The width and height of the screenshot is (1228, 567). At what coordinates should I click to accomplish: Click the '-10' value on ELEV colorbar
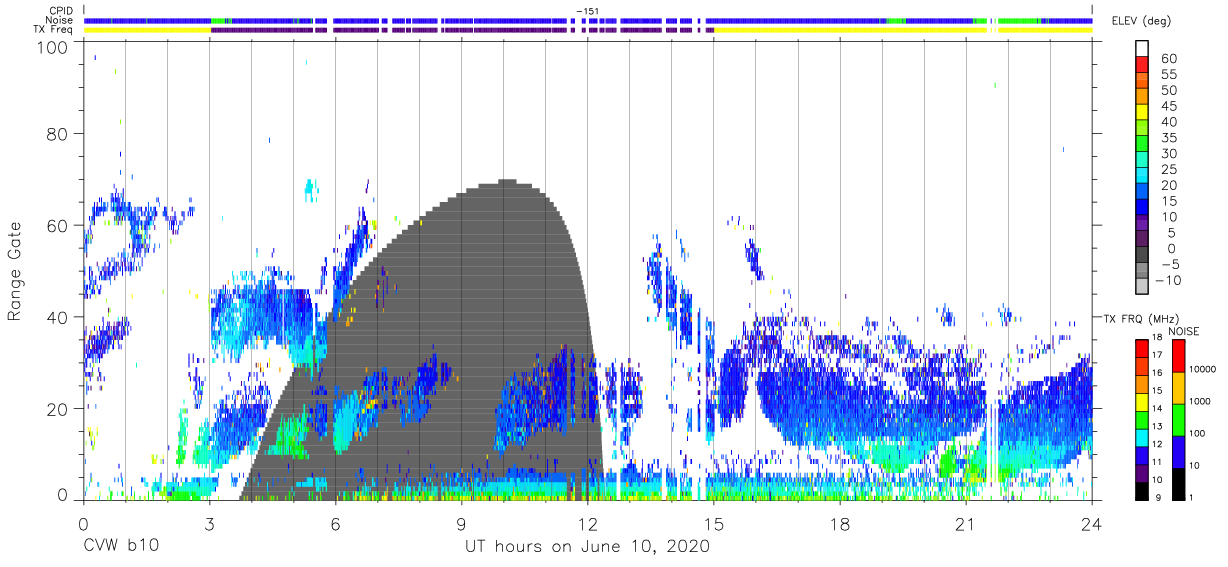pos(1170,280)
